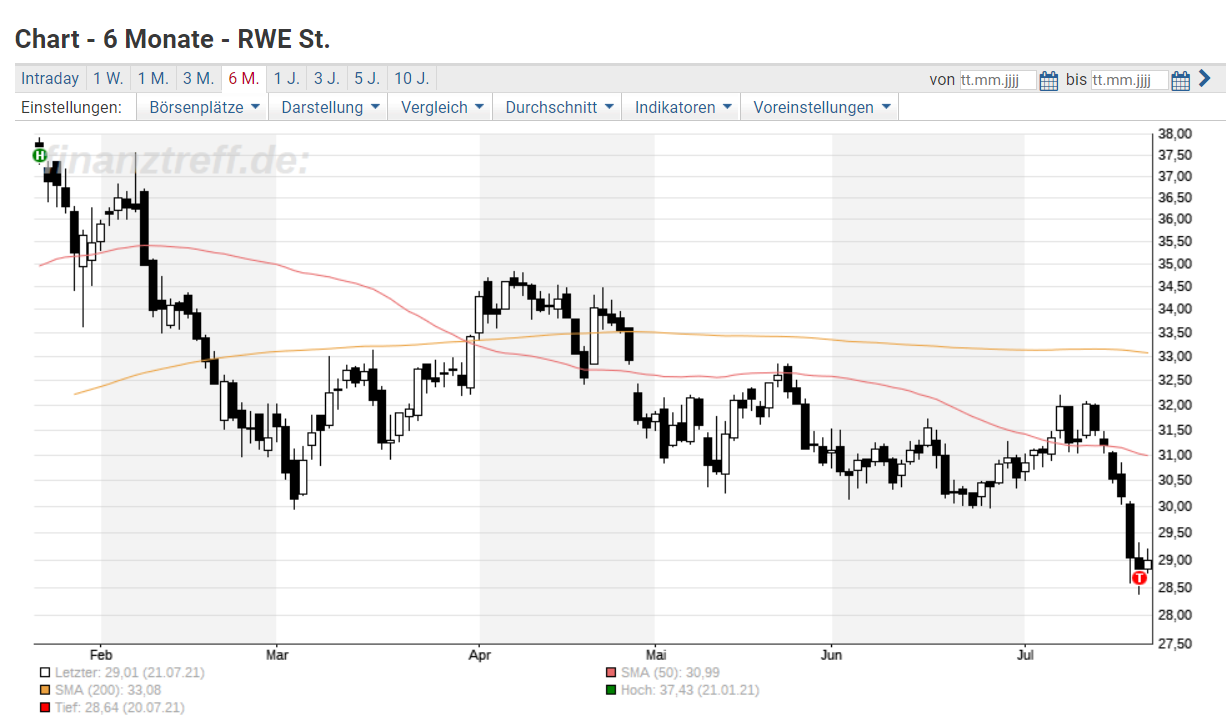This screenshot has height=718, width=1226.
Task: Click the legend text 'Hoch: 37,43 (21.01.21)'
Action: click(689, 690)
